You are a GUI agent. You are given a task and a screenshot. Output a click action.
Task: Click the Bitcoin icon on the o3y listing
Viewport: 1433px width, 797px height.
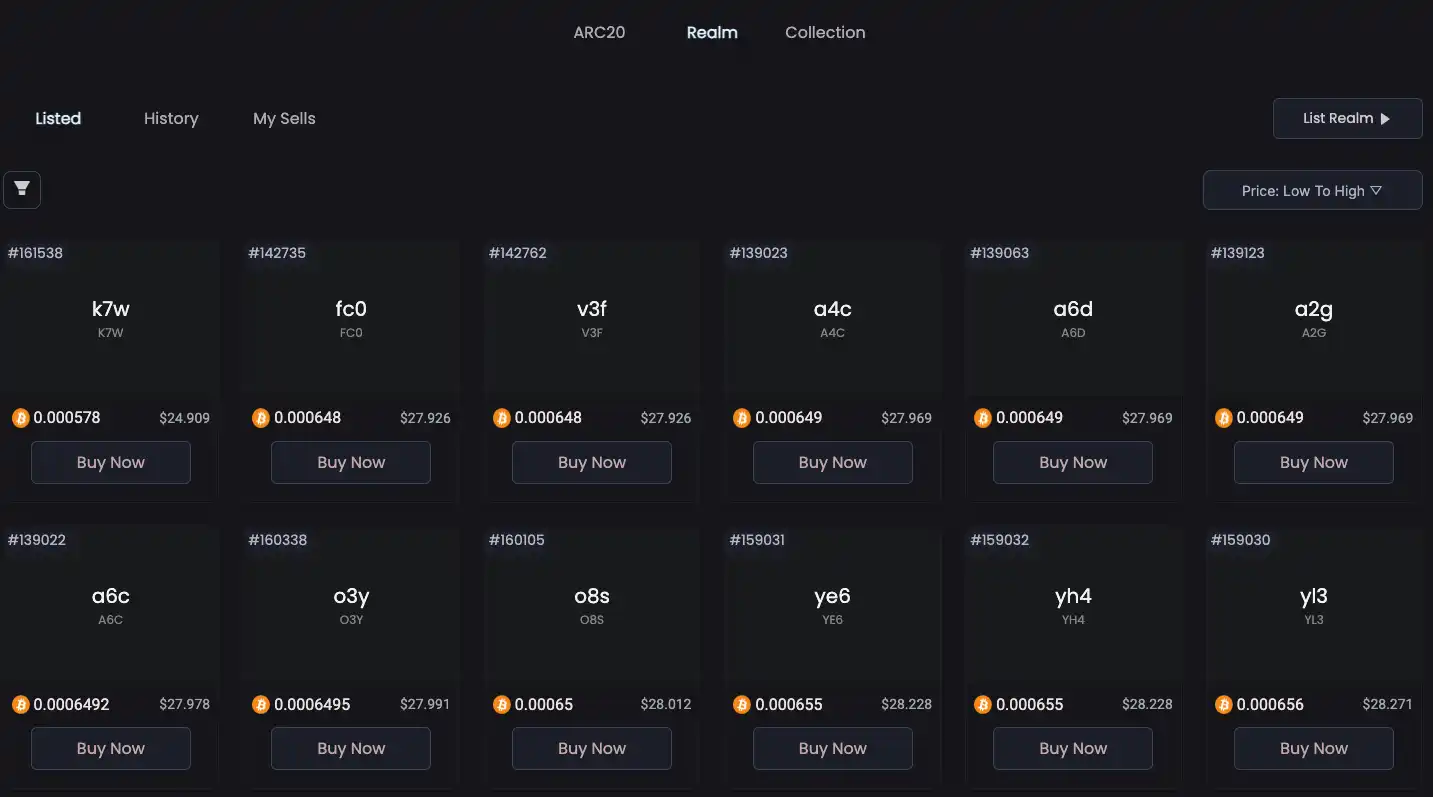pos(261,705)
